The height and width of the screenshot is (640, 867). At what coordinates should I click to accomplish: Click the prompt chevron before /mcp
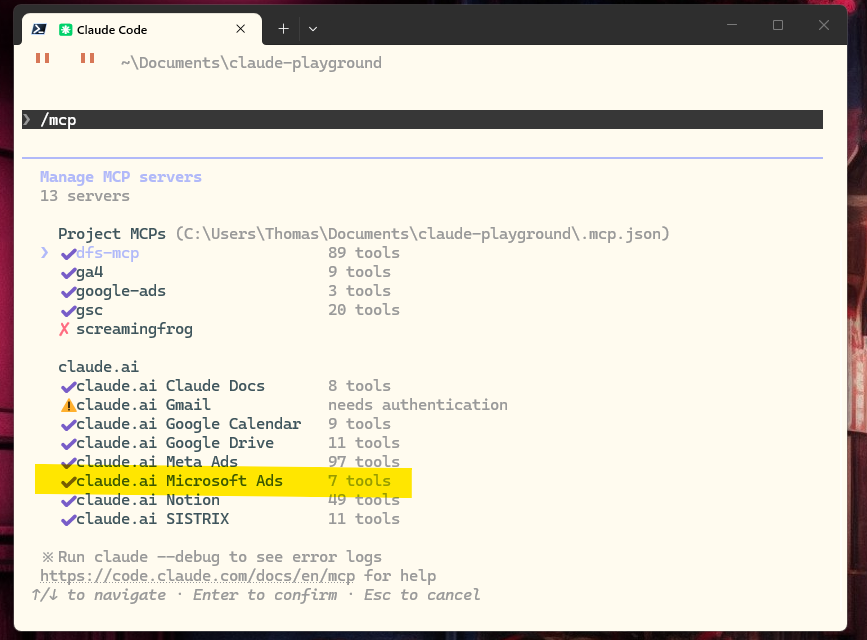27,119
